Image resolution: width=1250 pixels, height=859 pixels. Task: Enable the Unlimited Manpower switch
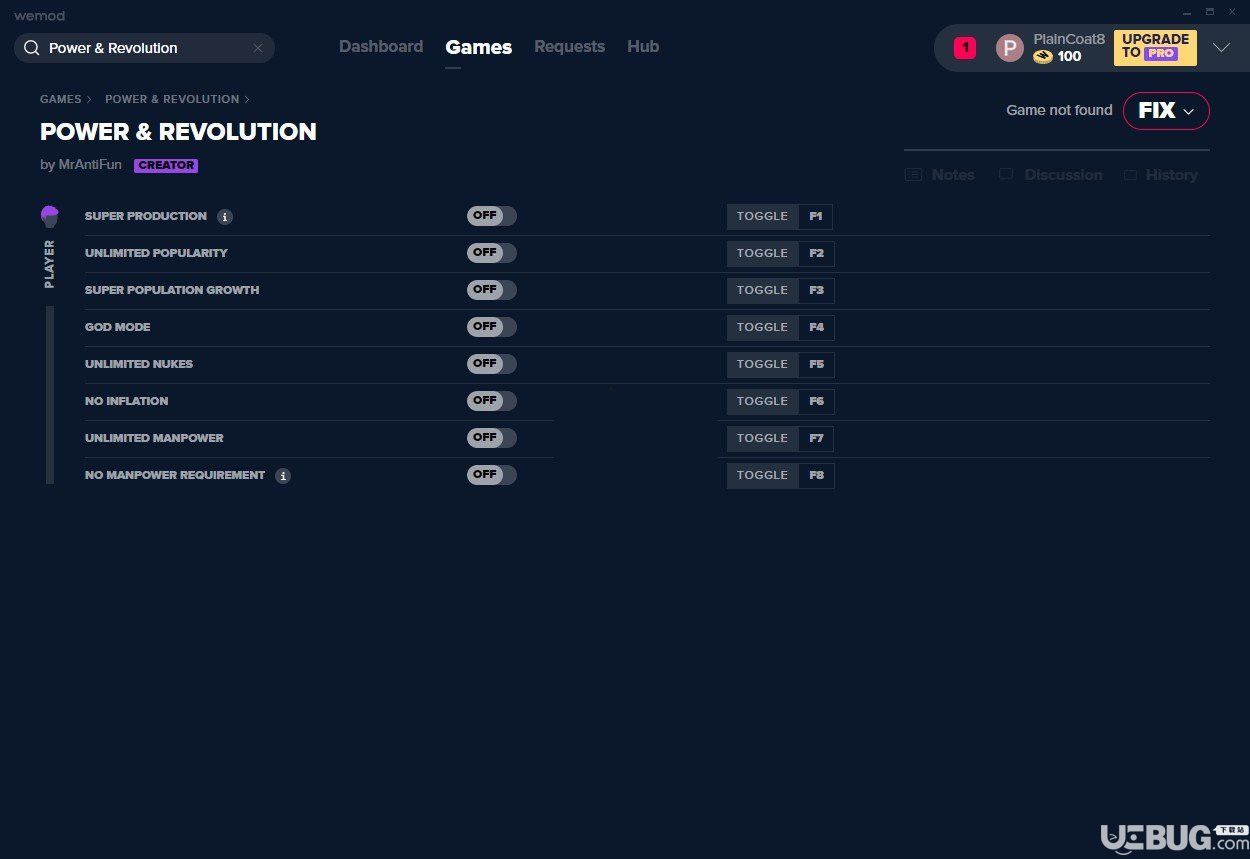coord(492,438)
